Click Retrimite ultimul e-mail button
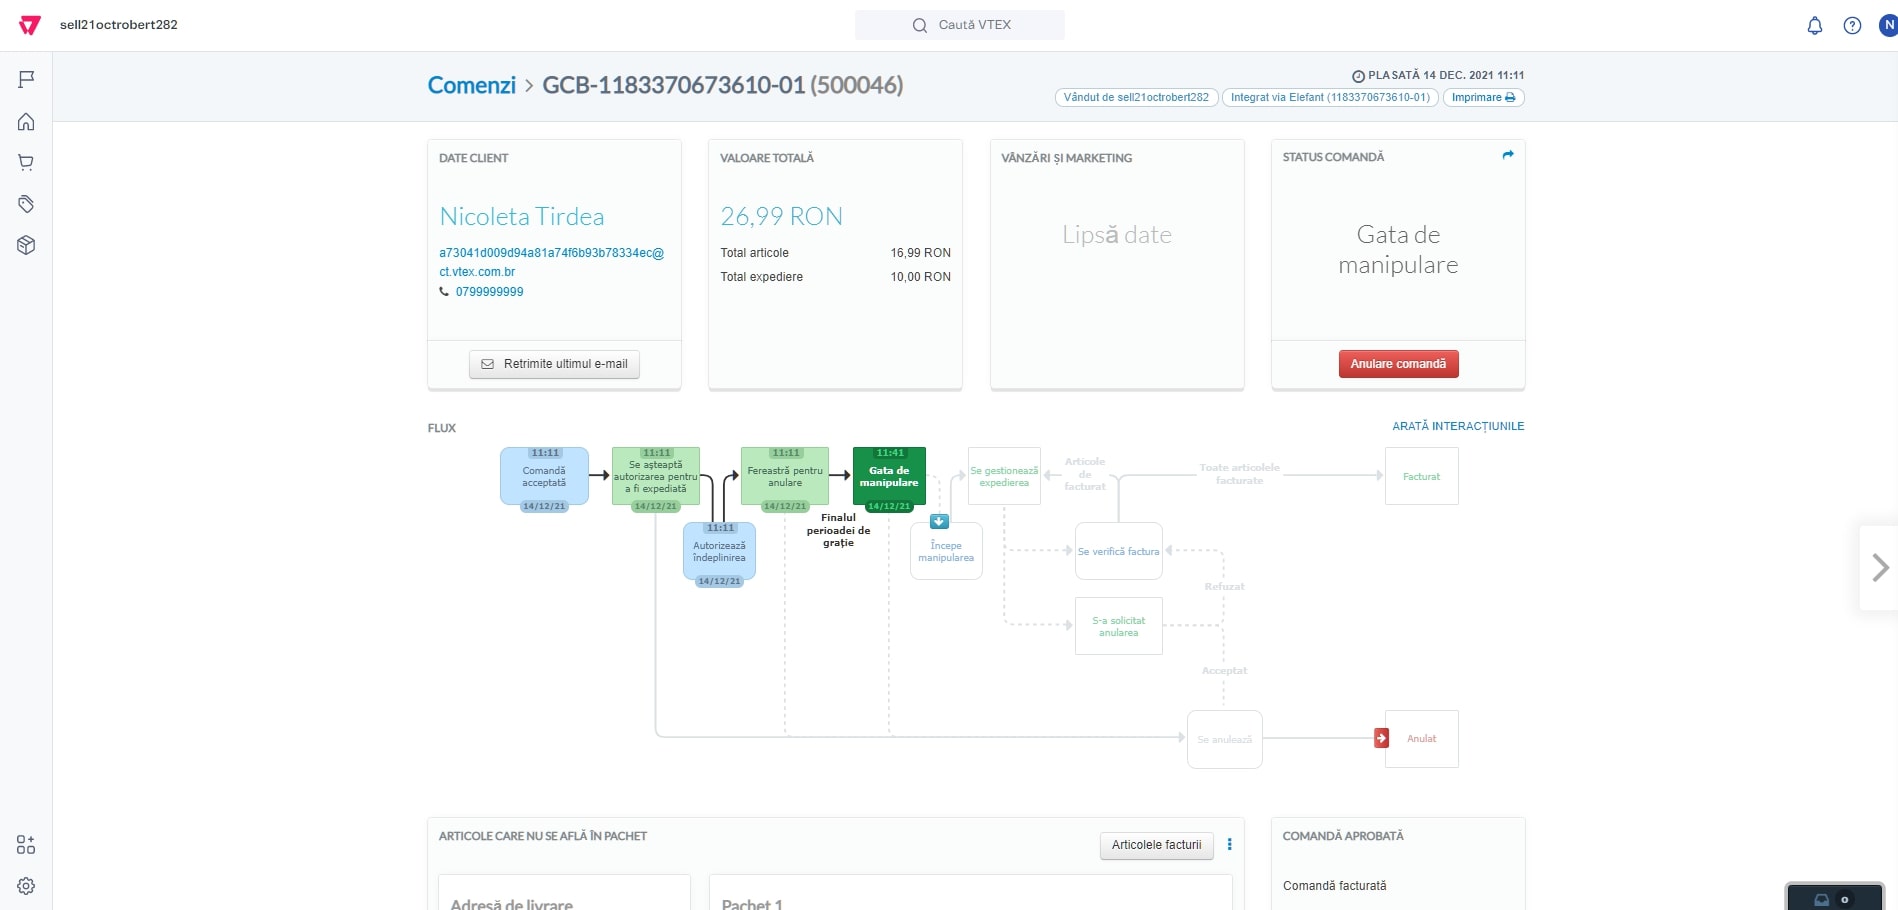The width and height of the screenshot is (1898, 910). point(554,364)
